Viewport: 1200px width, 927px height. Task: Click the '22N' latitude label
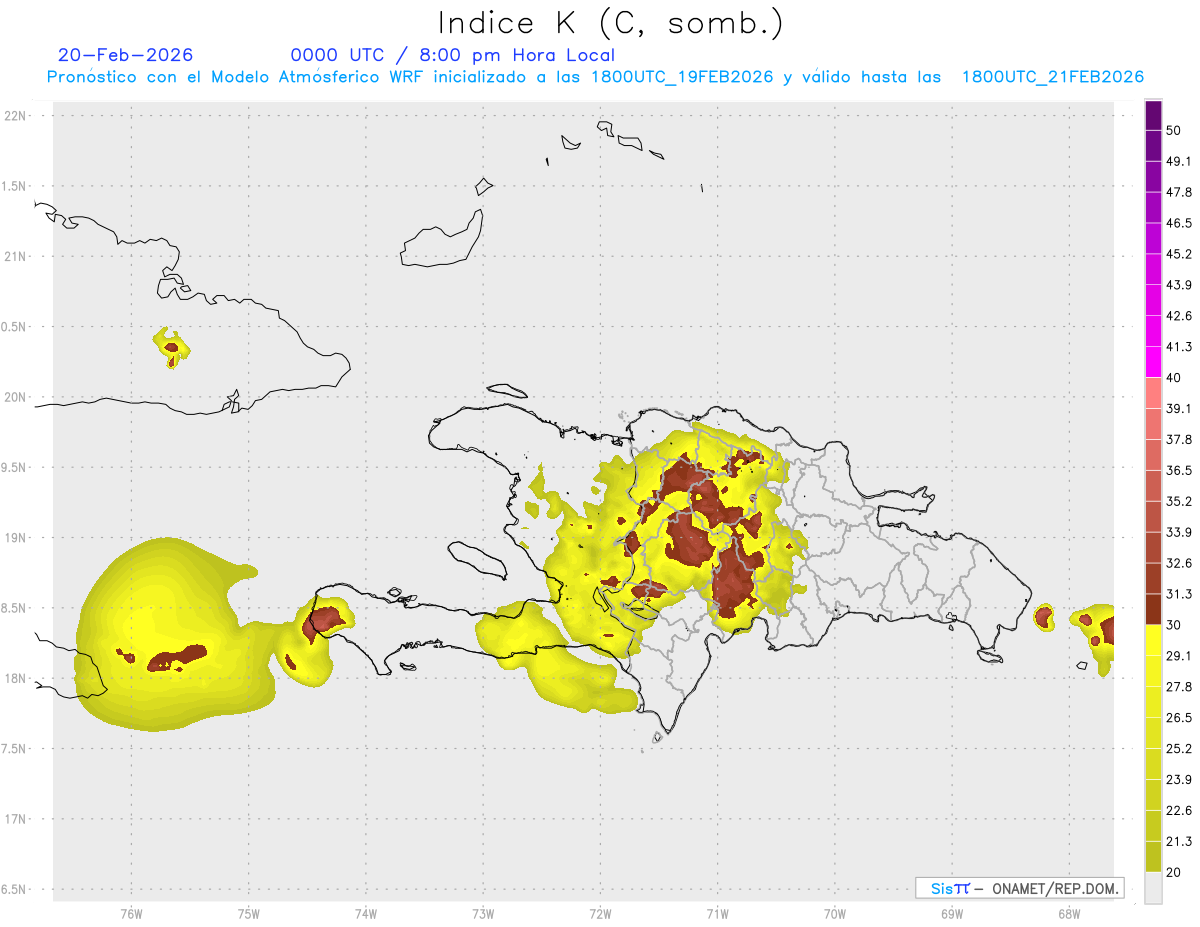tap(15, 115)
